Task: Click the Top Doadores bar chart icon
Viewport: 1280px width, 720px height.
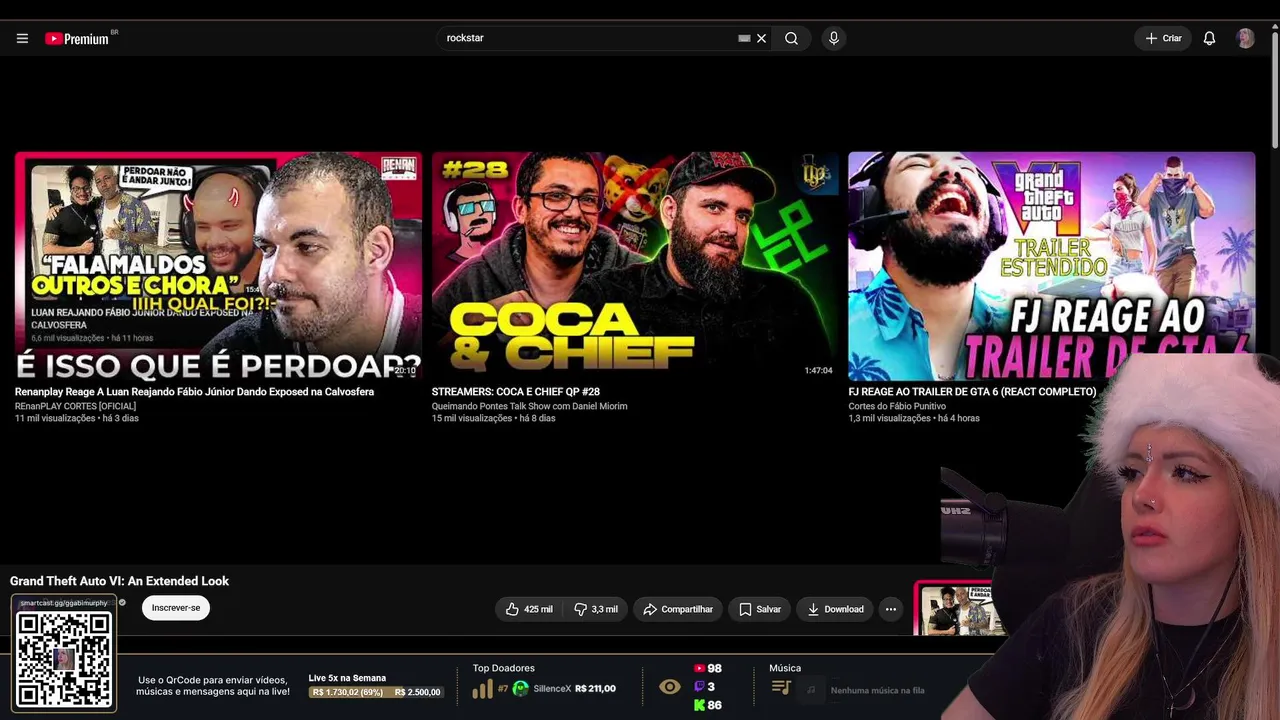Action: pyautogui.click(x=482, y=689)
